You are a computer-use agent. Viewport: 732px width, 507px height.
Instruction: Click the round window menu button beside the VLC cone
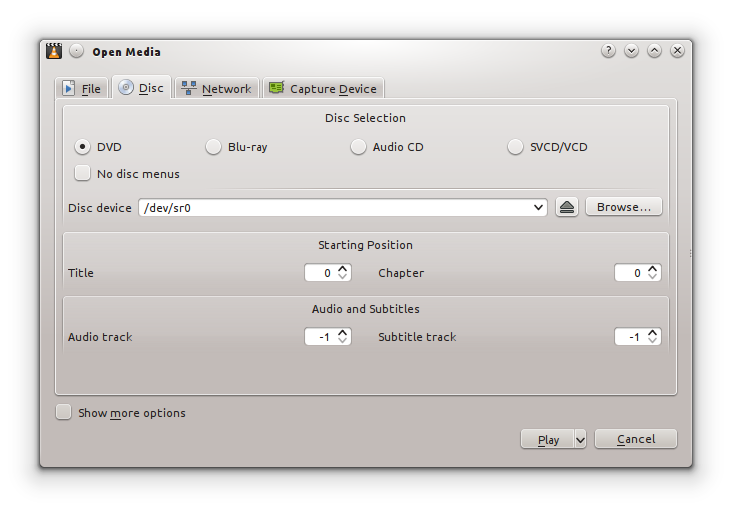coord(76,51)
